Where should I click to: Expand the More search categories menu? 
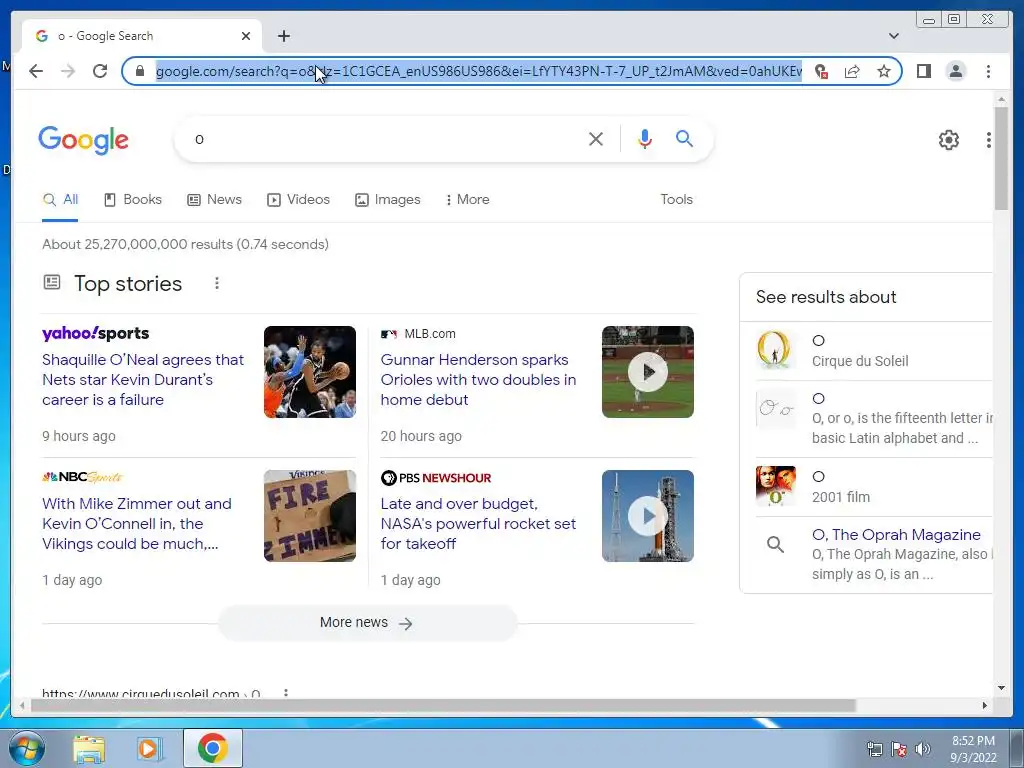click(468, 200)
